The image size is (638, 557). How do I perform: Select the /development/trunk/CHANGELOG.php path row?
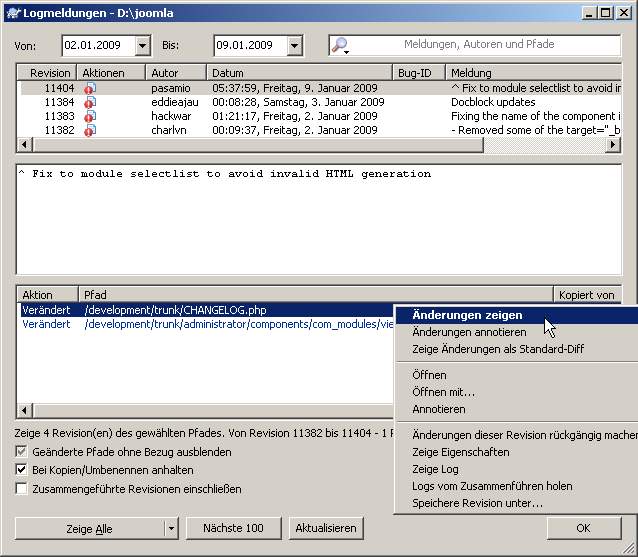coord(207,310)
